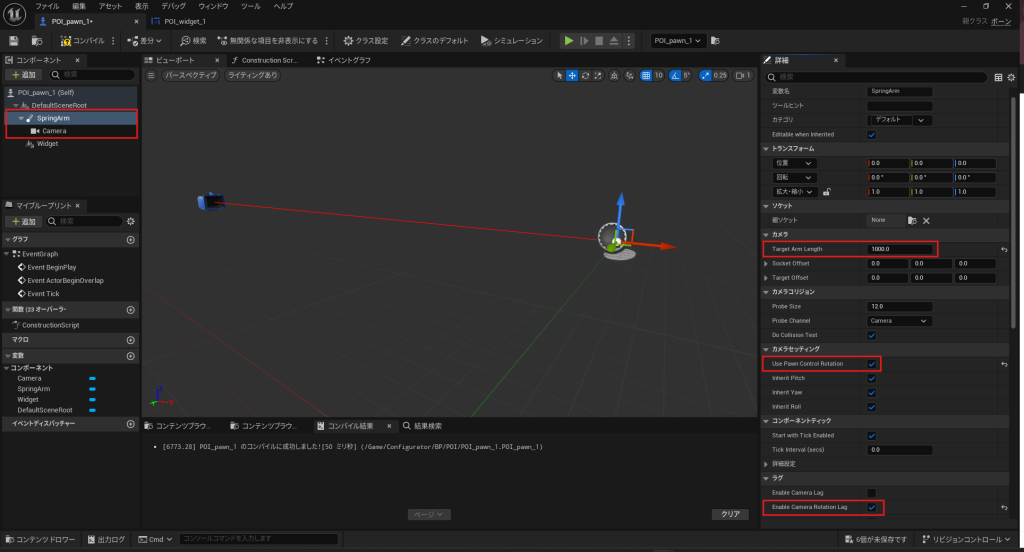Select Camera component in the components tree
The width and height of the screenshot is (1024, 552).
[54, 131]
